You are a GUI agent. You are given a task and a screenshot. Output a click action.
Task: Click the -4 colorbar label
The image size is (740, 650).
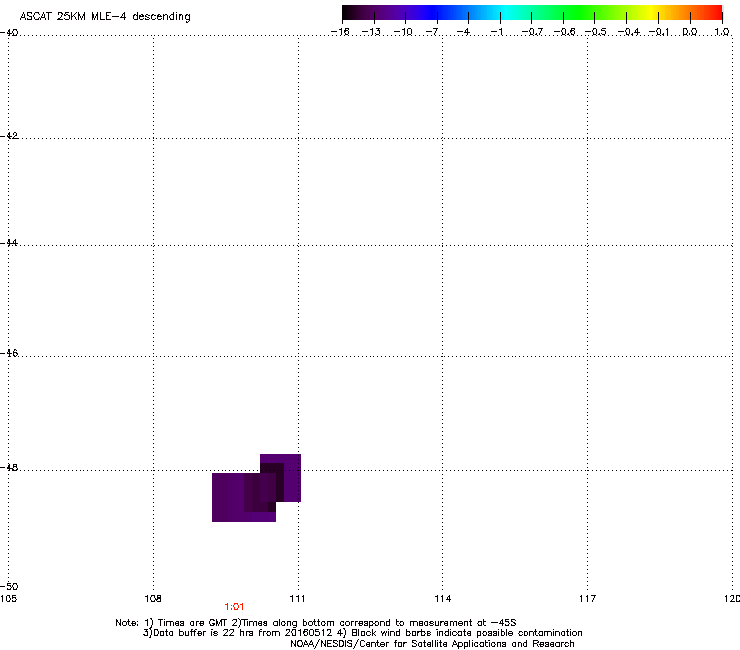[x=464, y=32]
